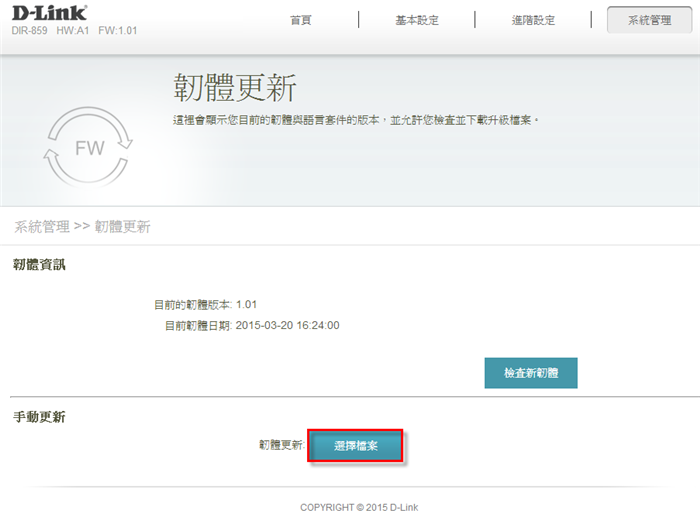The image size is (700, 513).
Task: Select the 系統管理 tab
Action: 649,20
